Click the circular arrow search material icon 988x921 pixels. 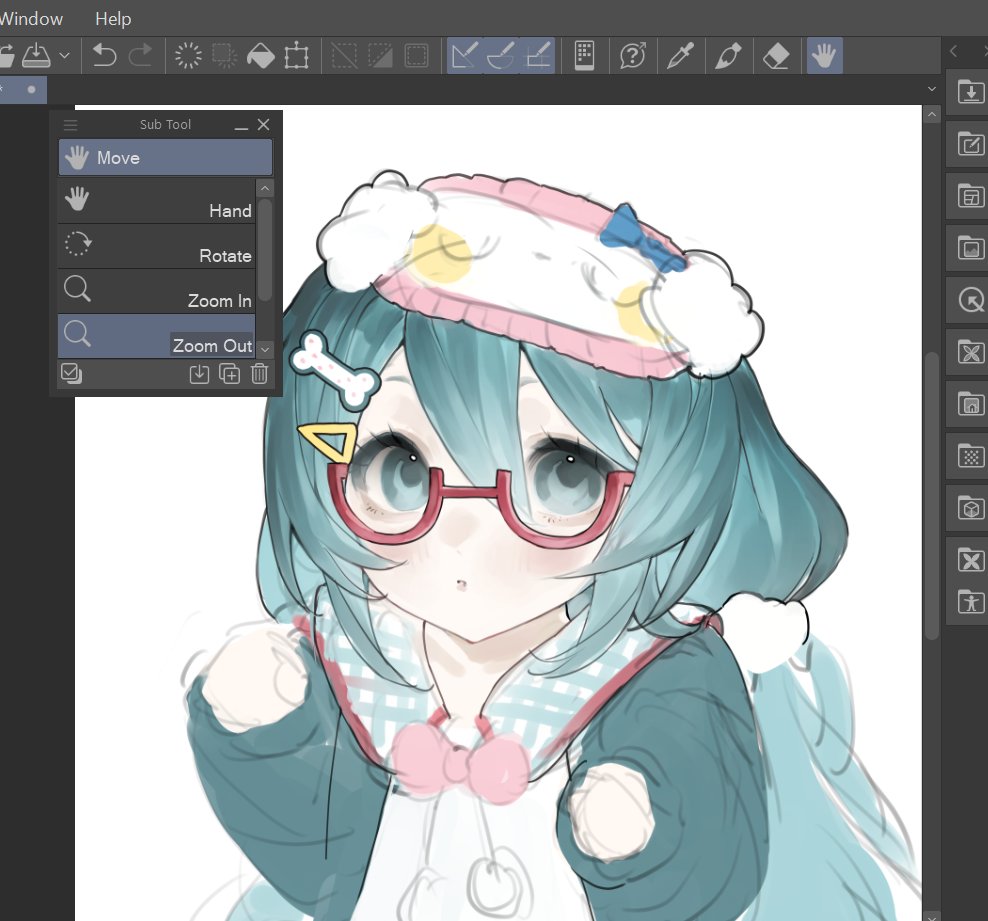(970, 300)
